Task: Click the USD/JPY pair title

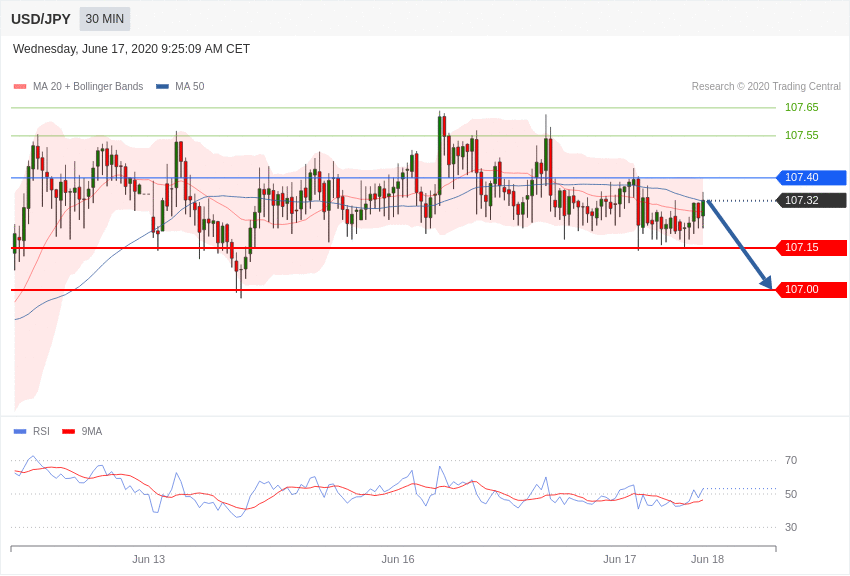Action: coord(41,19)
